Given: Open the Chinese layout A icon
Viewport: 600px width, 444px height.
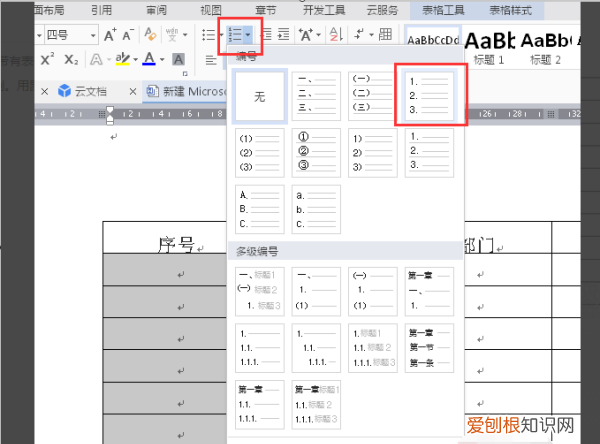Looking at the screenshot, I should (306, 35).
